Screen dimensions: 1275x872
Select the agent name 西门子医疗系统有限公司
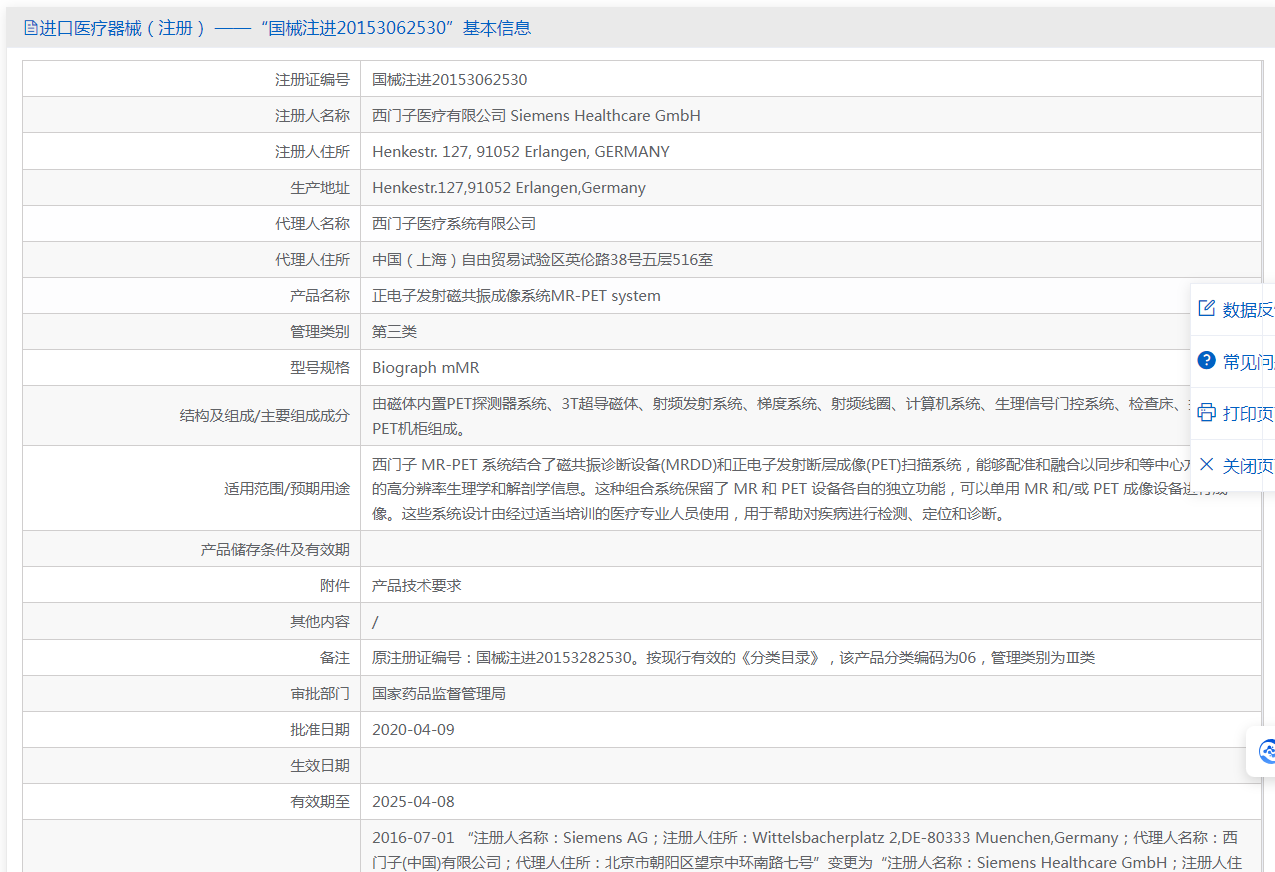click(454, 223)
